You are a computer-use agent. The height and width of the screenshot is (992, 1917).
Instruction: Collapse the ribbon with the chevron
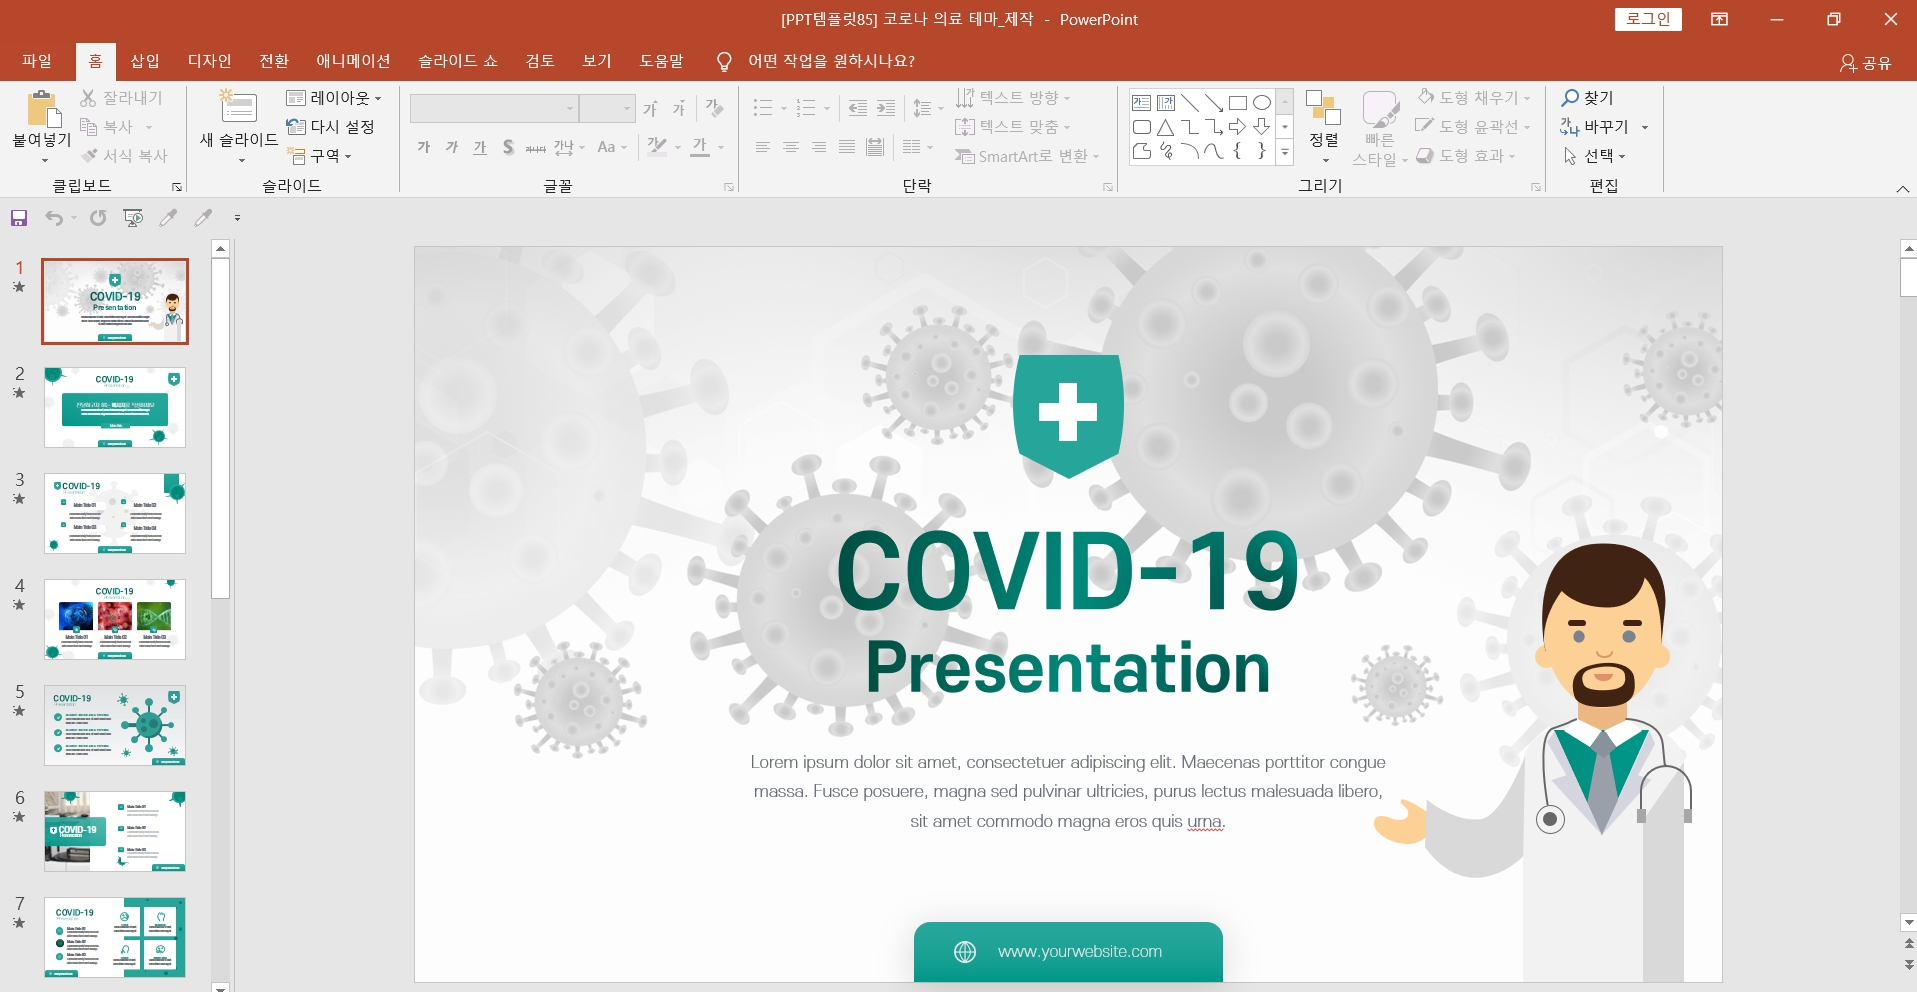pyautogui.click(x=1903, y=188)
